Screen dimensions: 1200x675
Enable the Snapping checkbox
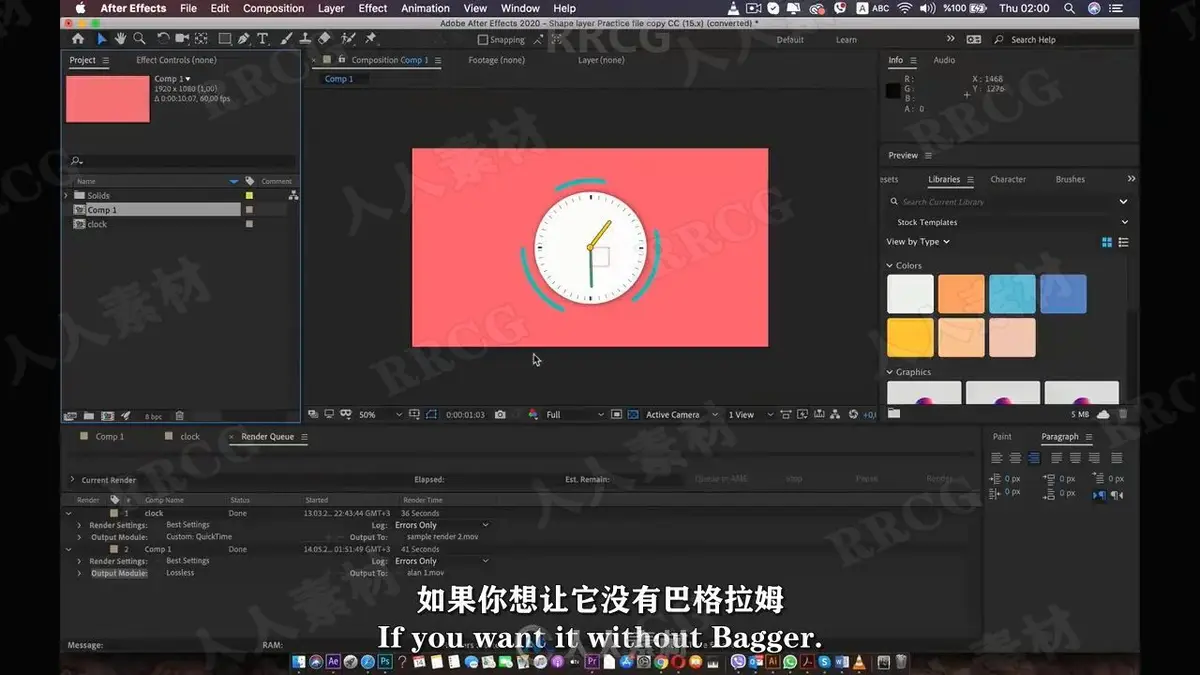coord(484,40)
